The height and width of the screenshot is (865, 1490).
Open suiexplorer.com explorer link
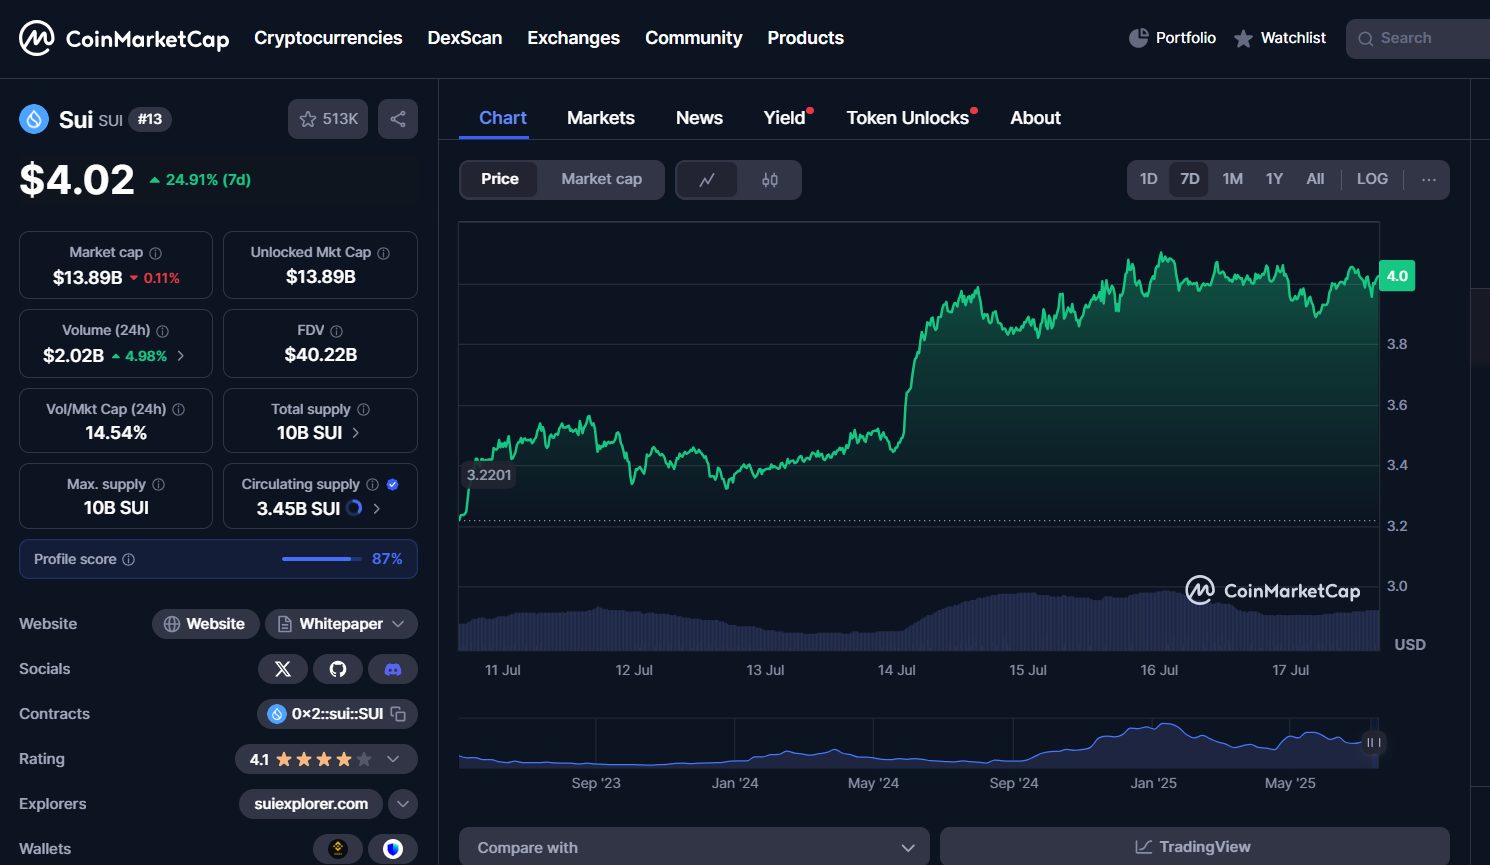click(311, 804)
